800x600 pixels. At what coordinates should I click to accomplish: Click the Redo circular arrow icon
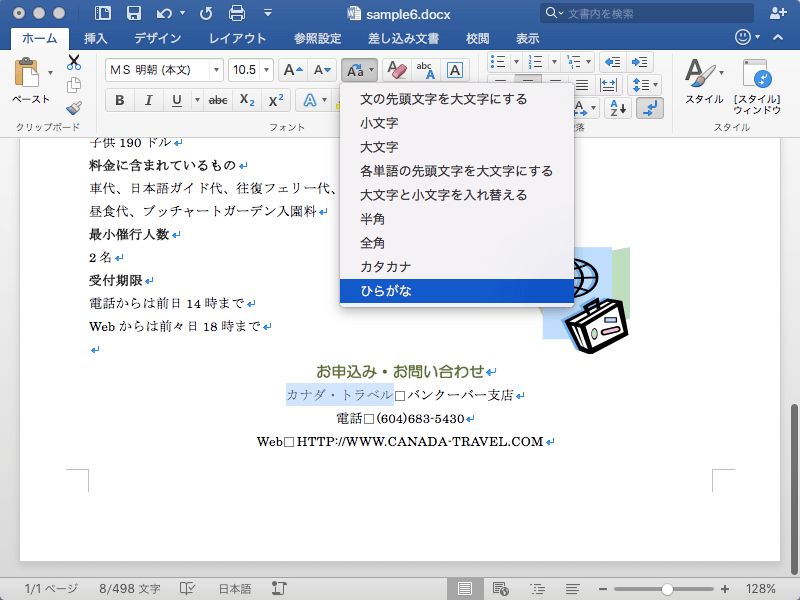coord(206,13)
